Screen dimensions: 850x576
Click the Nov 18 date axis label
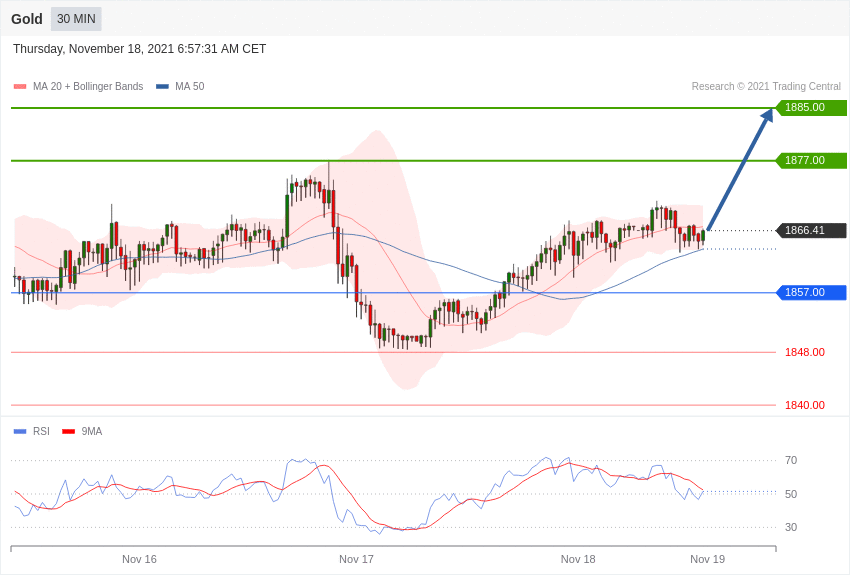[x=578, y=559]
